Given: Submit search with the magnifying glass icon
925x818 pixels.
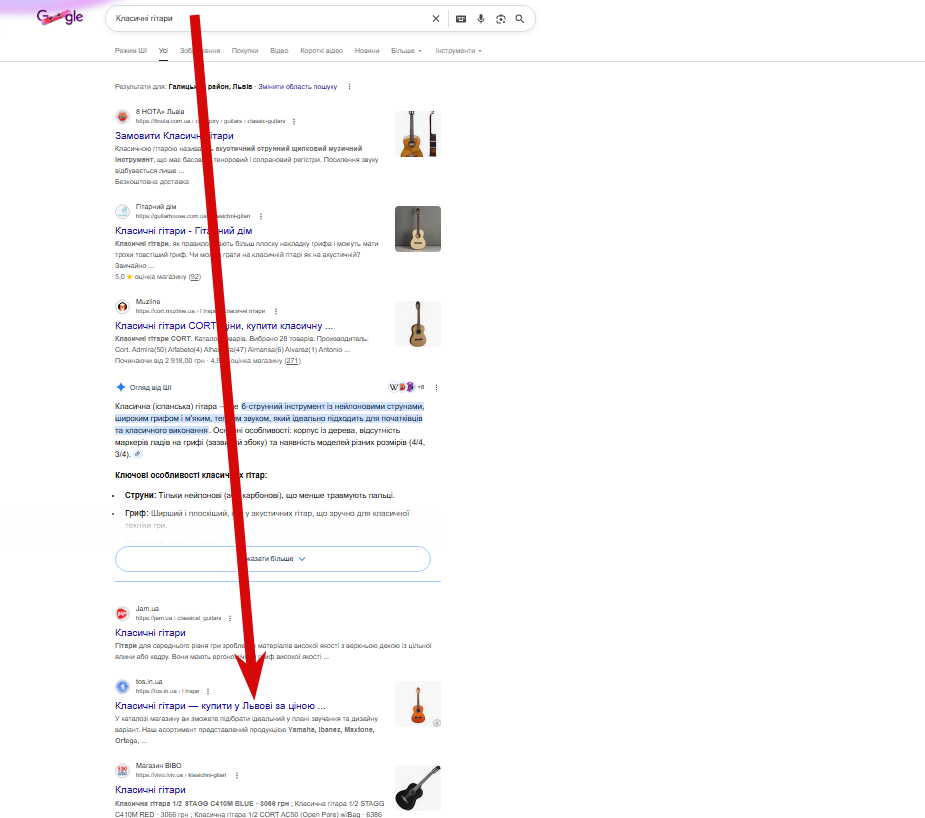Looking at the screenshot, I should 520,19.
